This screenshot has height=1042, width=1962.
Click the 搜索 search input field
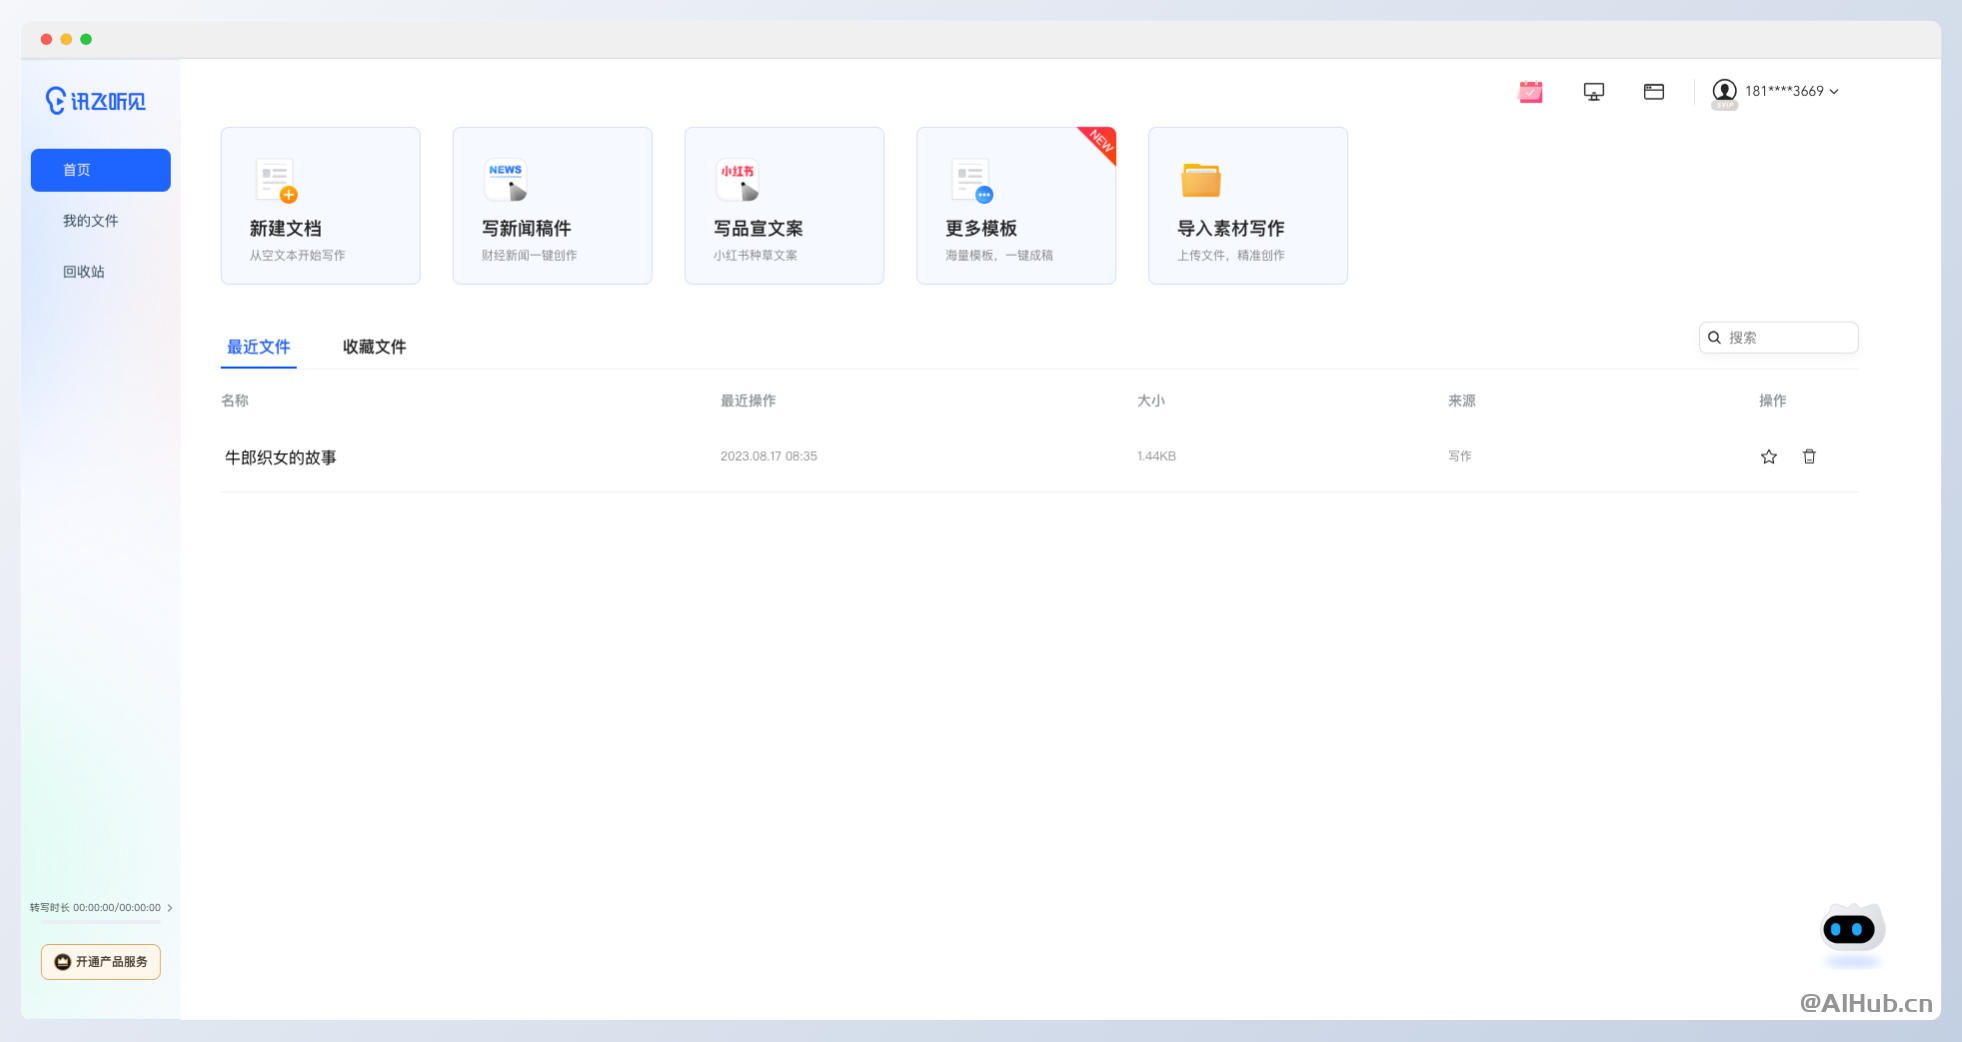click(x=1787, y=338)
